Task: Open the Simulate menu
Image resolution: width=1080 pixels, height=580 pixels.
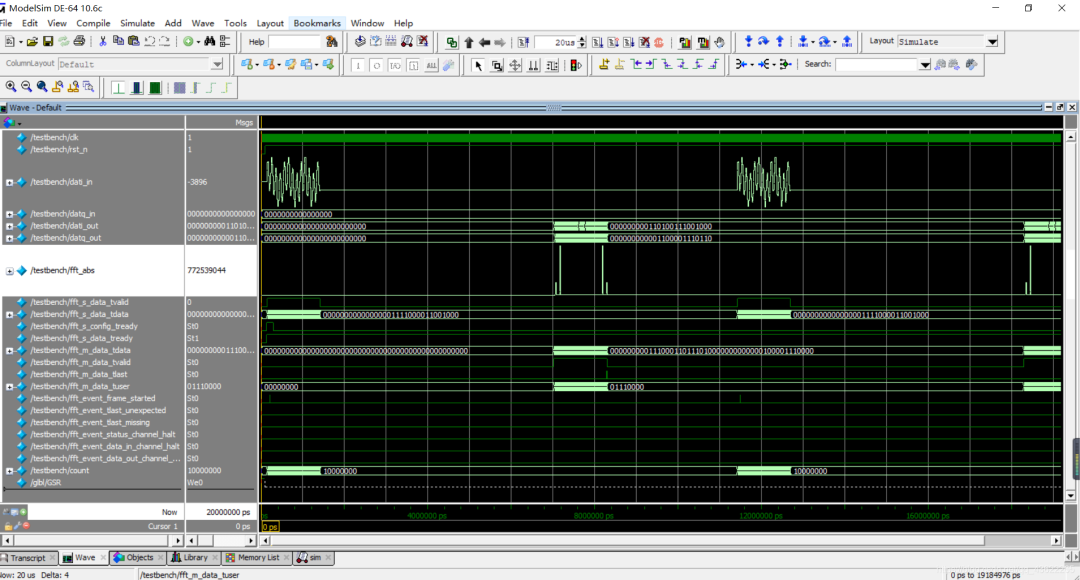Action: coord(137,23)
